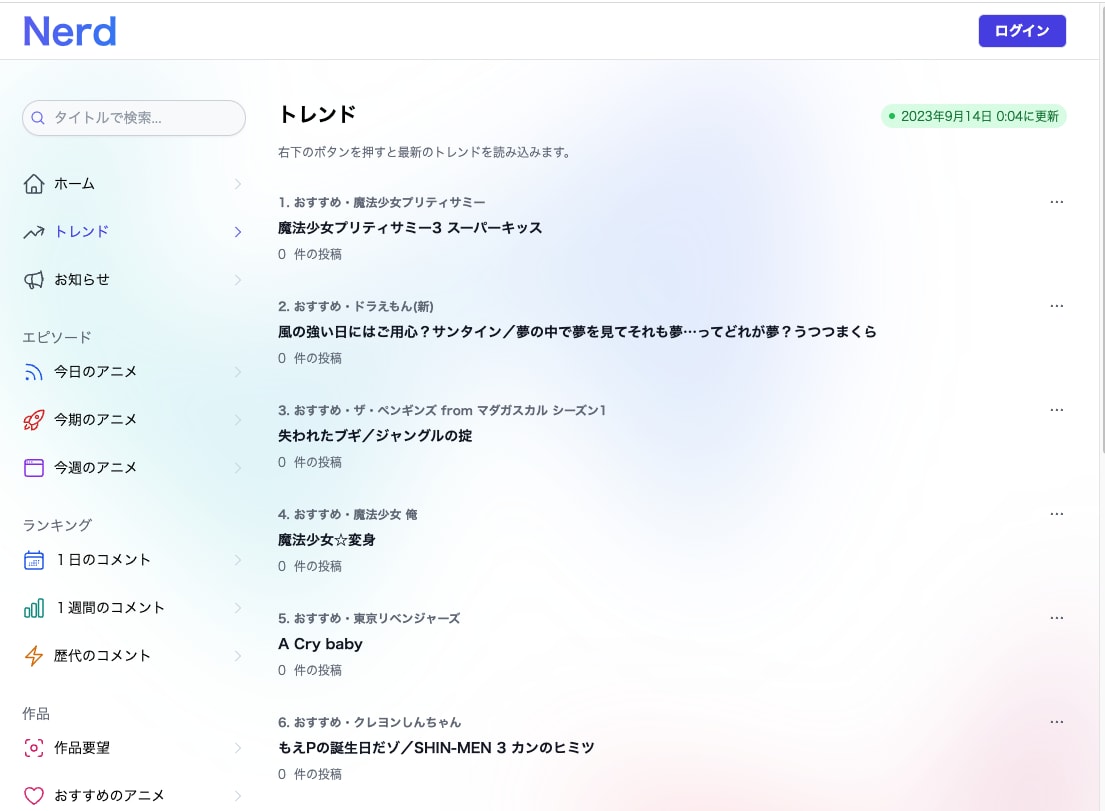Click chevron next to 1日のコメント

click(x=237, y=560)
